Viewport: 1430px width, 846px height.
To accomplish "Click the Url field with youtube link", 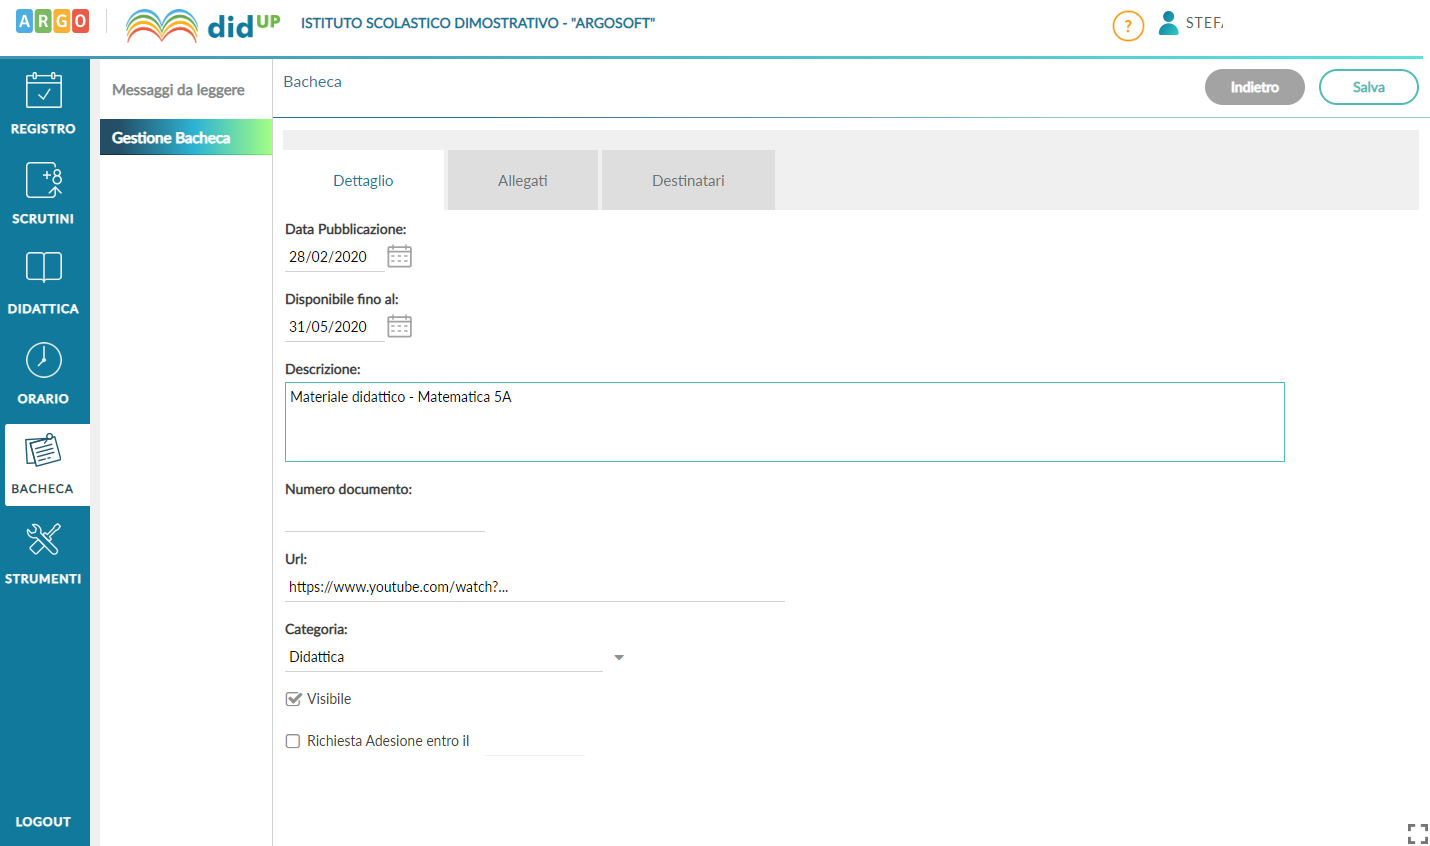I will 535,587.
